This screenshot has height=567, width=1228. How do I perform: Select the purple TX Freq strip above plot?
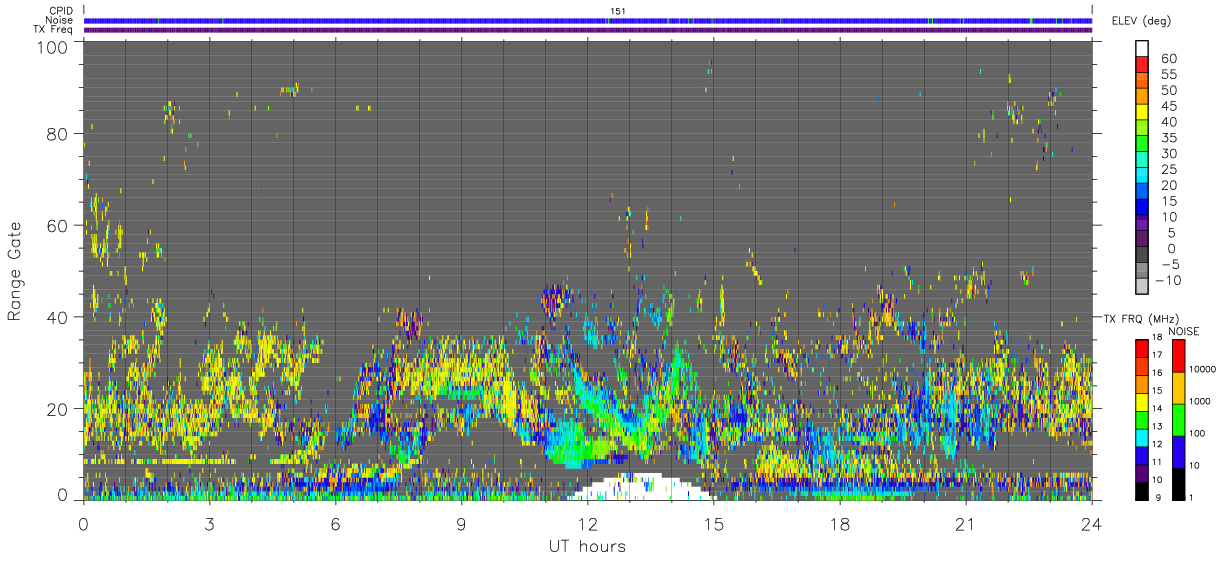587,30
